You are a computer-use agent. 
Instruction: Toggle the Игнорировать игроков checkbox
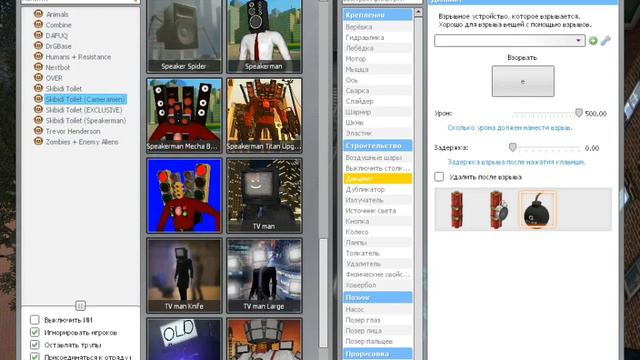pos(35,332)
